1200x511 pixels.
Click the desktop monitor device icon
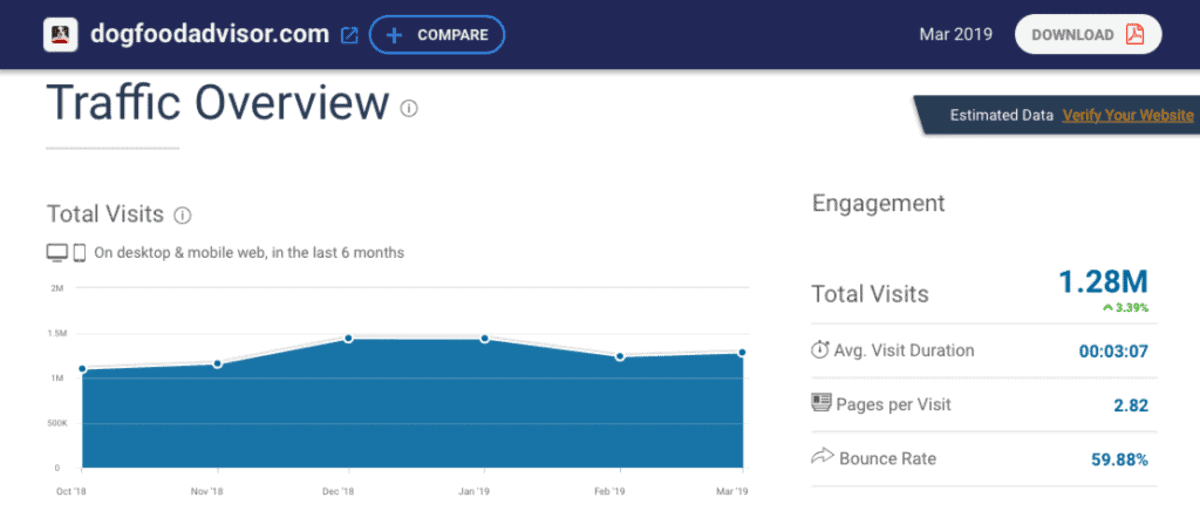57,253
